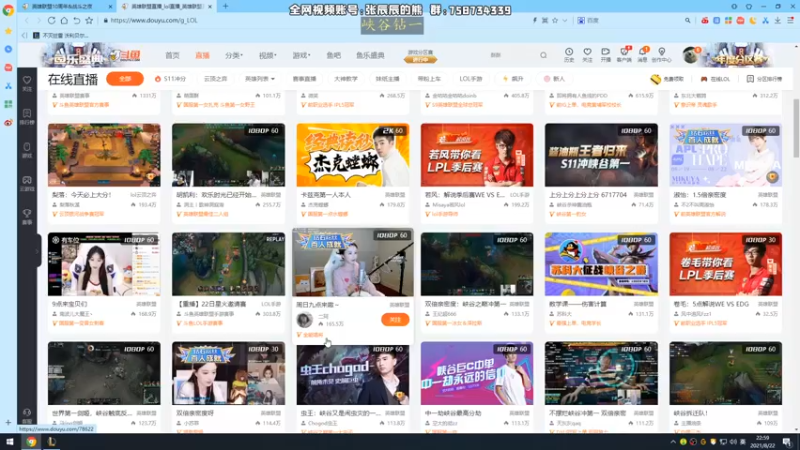Click the 历史 history clock icon
Viewport: 800px width, 450px height.
569,55
